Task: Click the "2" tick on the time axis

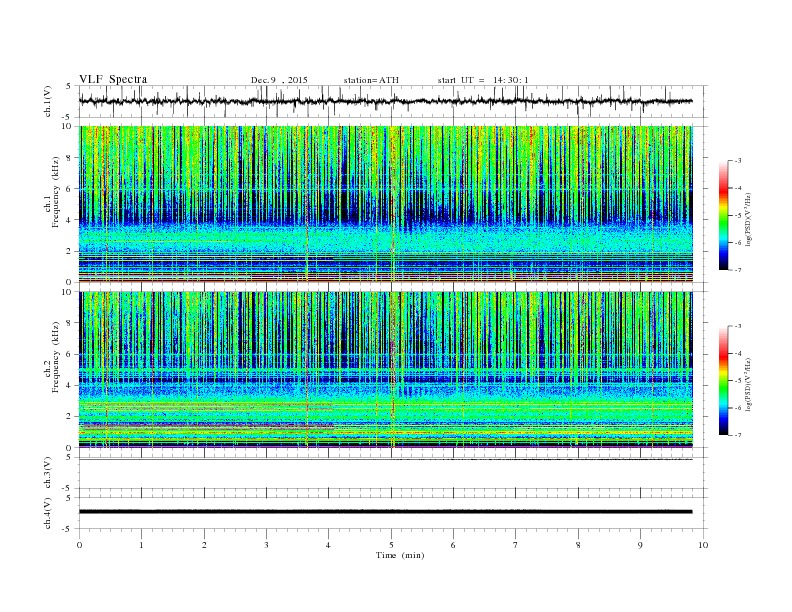Action: tap(204, 545)
